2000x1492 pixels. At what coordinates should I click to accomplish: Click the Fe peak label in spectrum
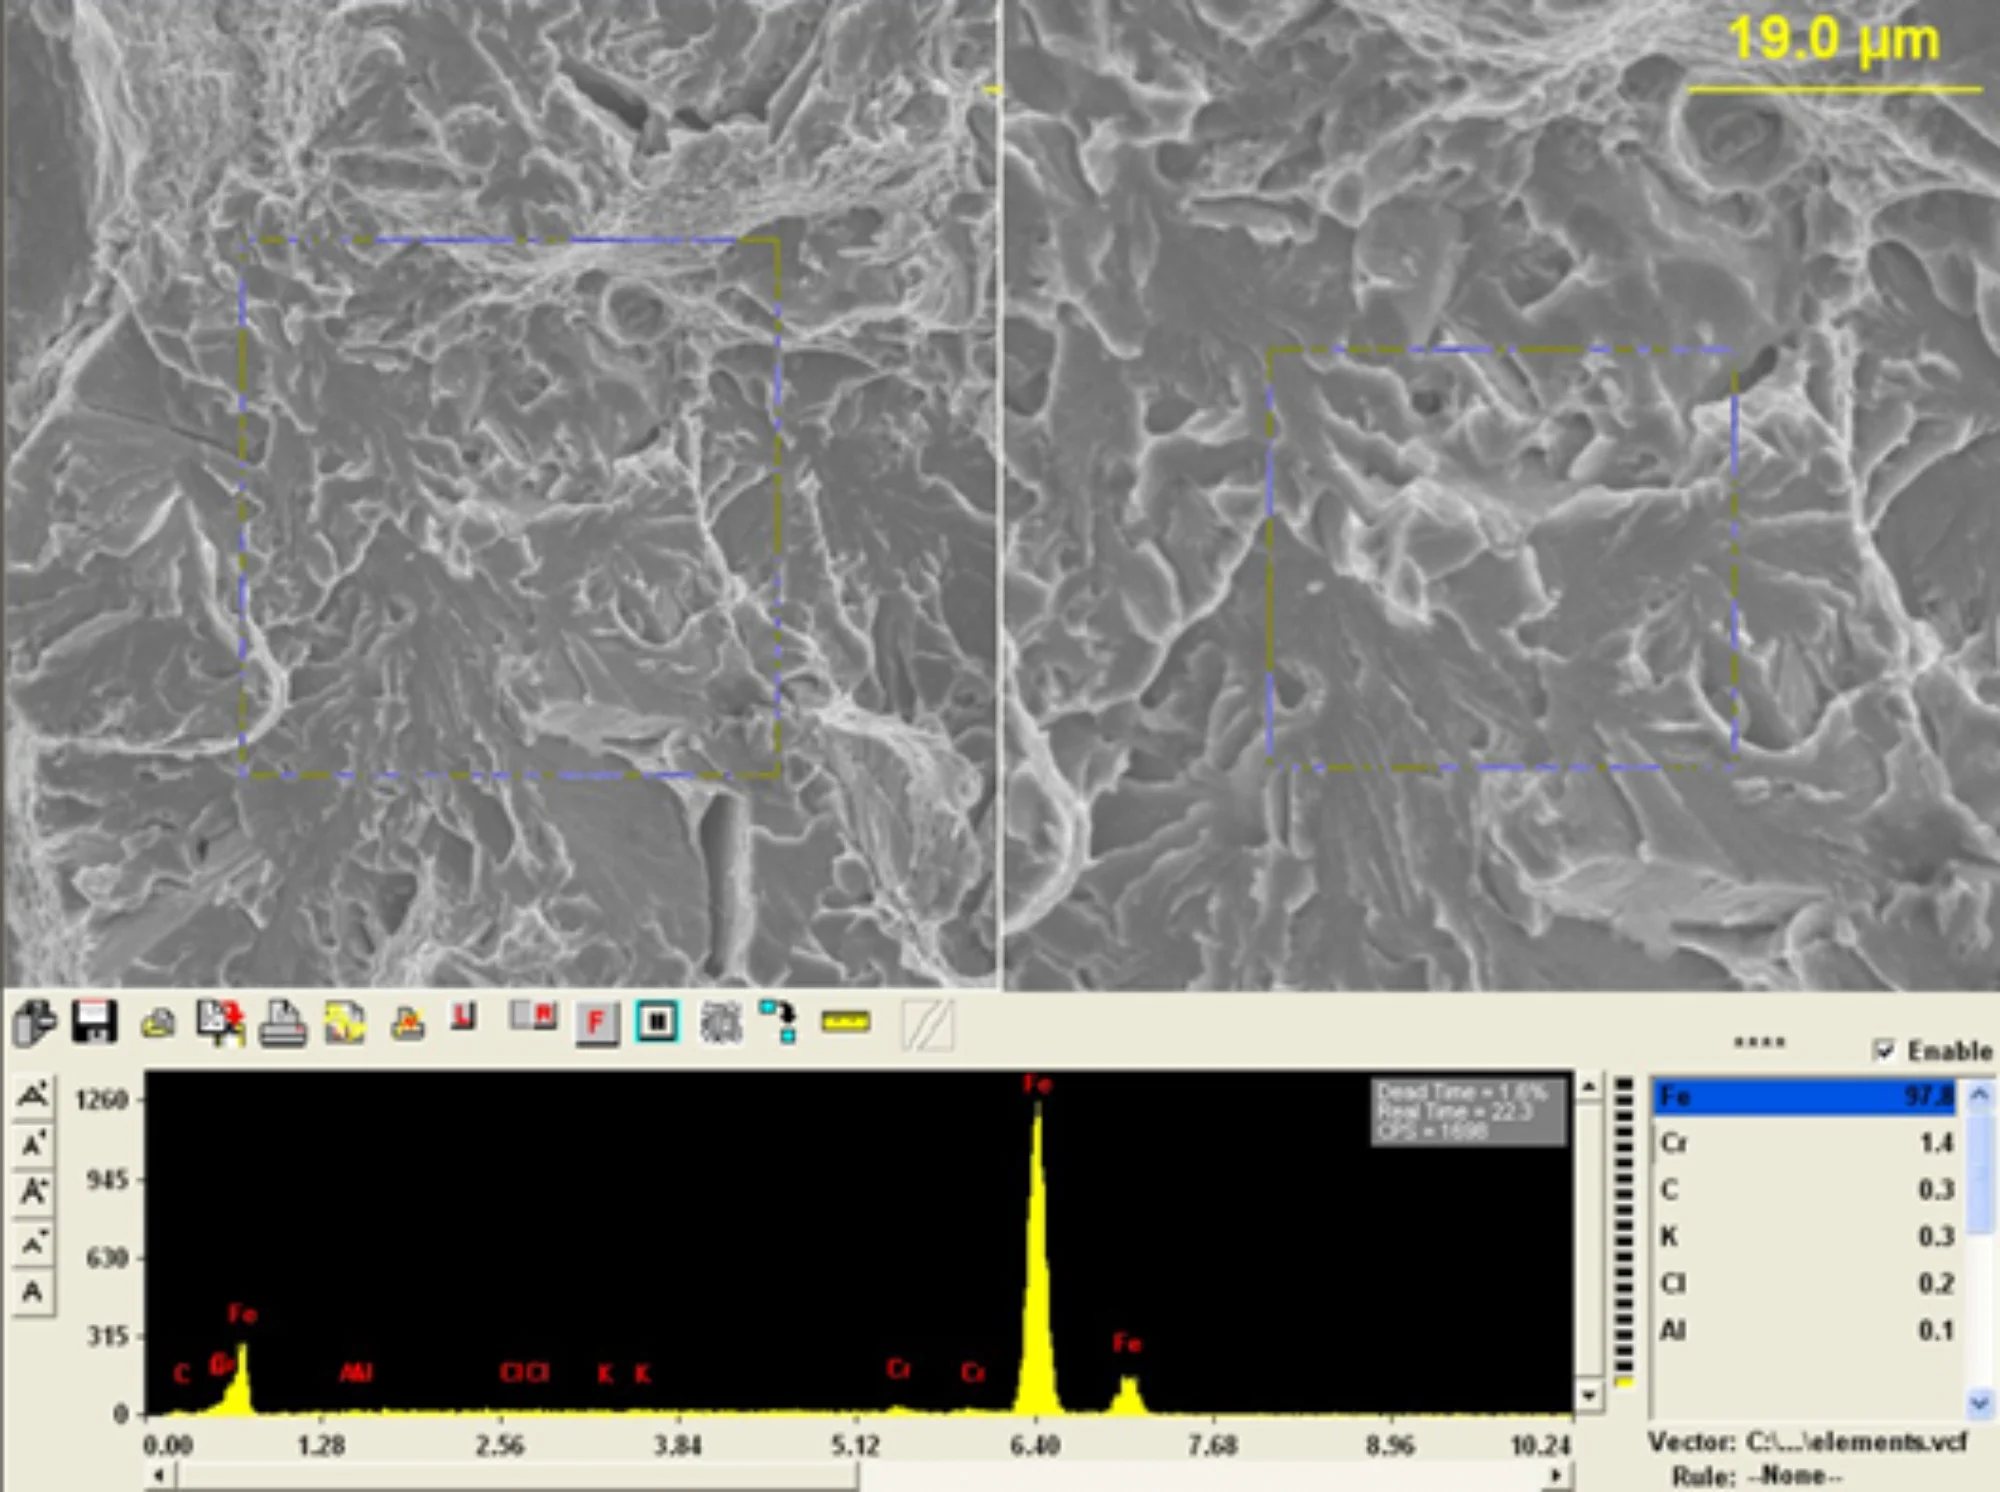[1037, 1084]
